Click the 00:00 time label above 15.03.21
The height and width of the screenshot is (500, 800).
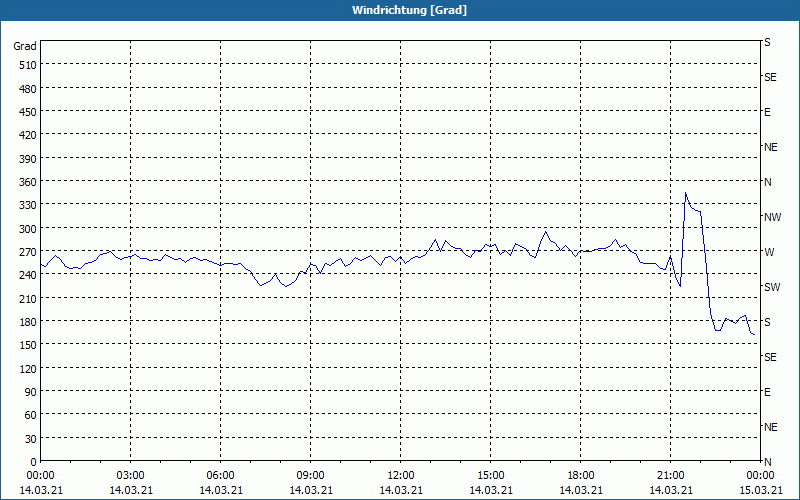(x=760, y=476)
